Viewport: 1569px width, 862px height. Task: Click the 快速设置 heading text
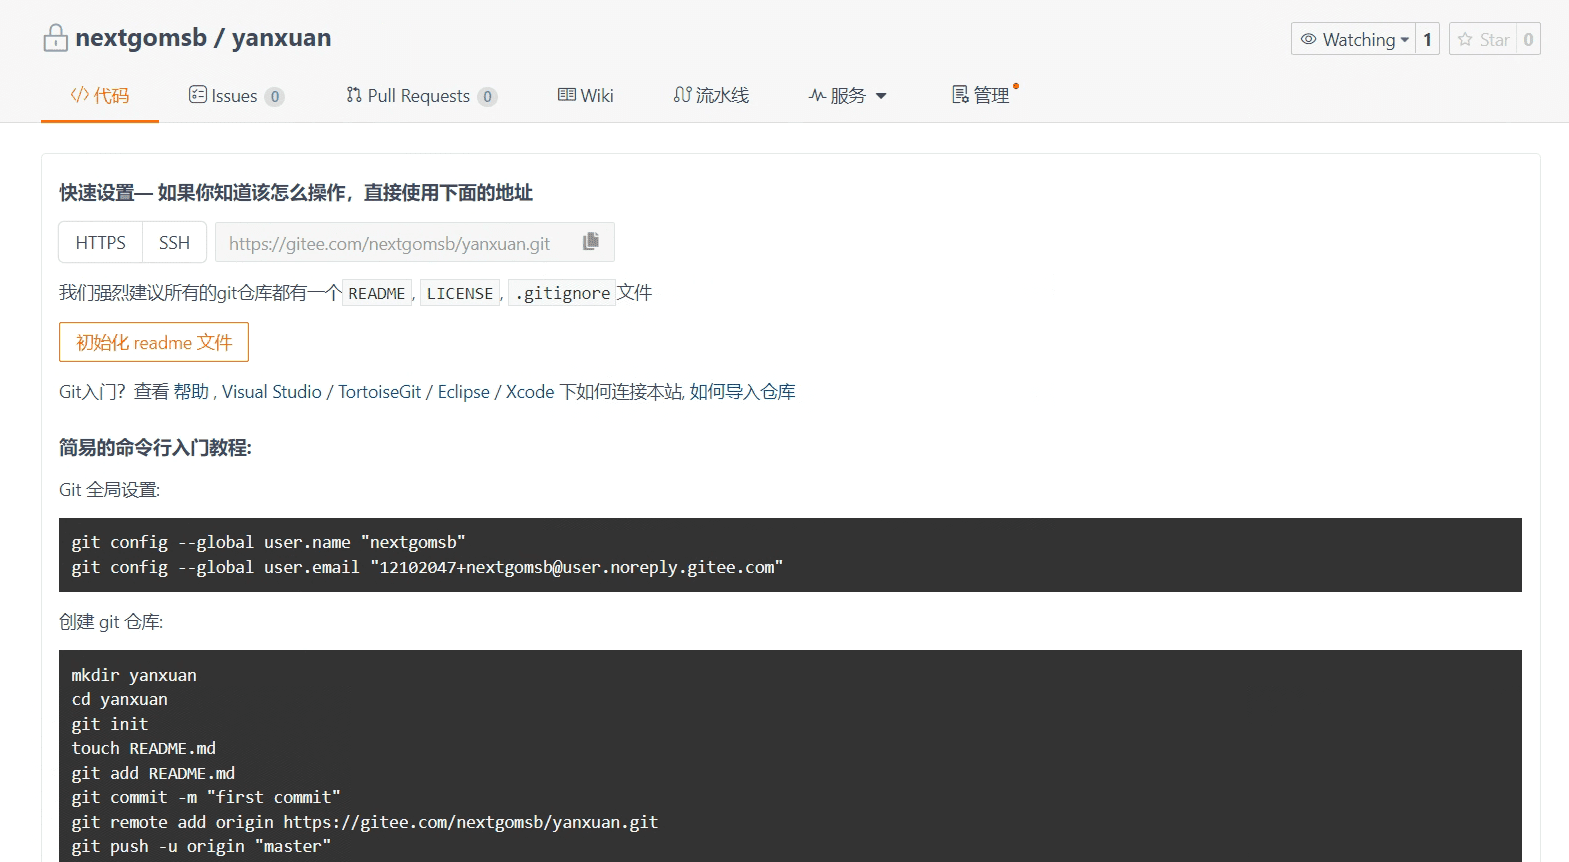(296, 192)
